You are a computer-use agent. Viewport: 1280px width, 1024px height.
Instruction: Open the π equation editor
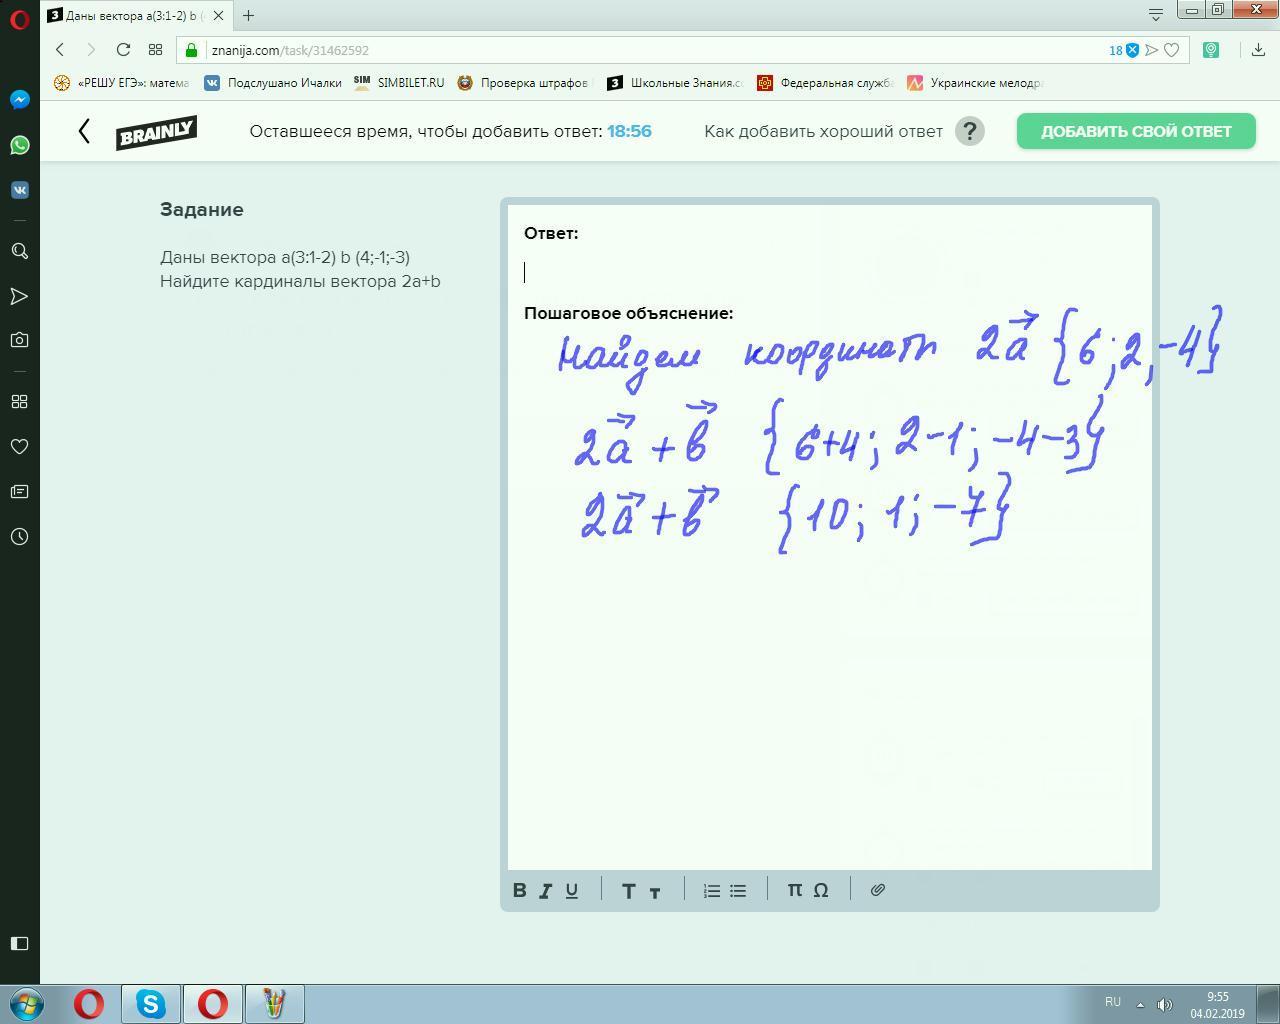coord(795,889)
